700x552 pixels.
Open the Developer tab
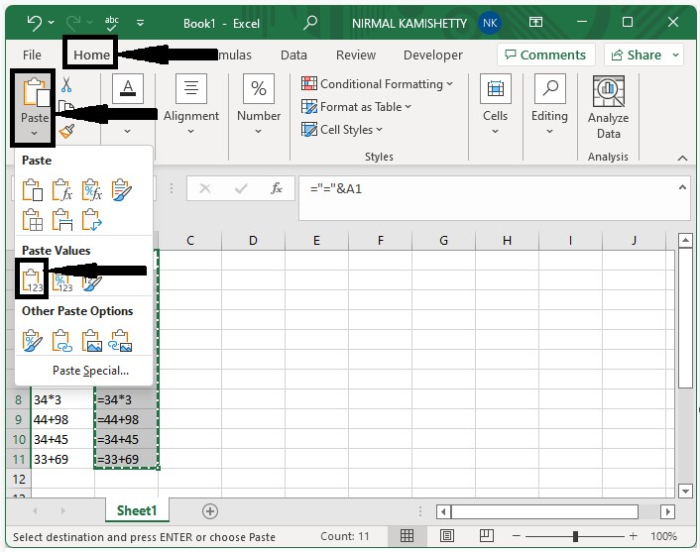(x=433, y=55)
